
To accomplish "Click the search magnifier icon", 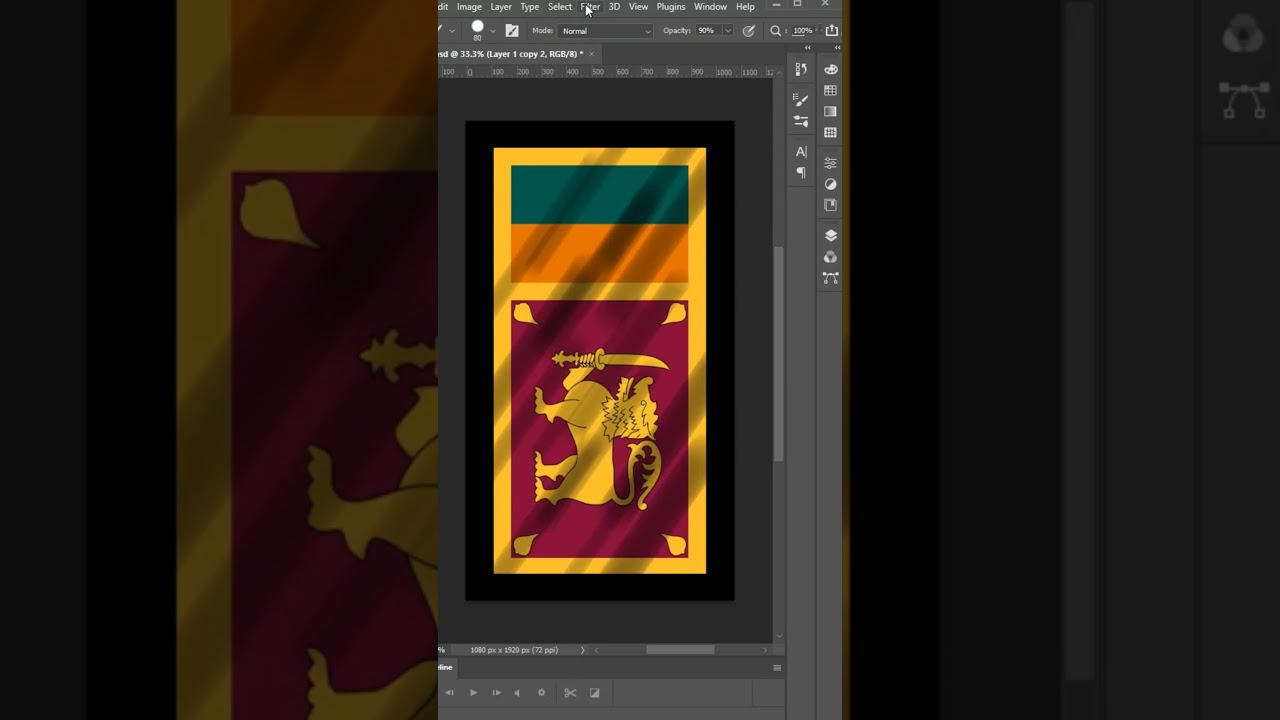I will click(x=775, y=31).
